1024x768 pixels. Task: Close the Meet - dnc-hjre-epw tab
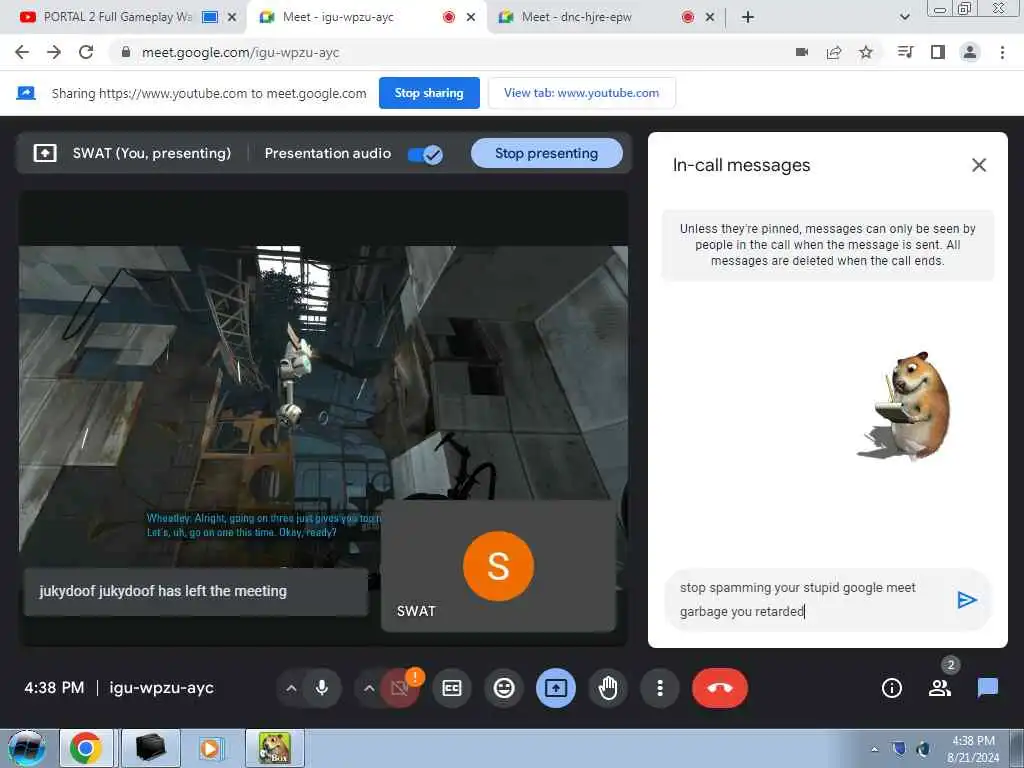pyautogui.click(x=710, y=17)
